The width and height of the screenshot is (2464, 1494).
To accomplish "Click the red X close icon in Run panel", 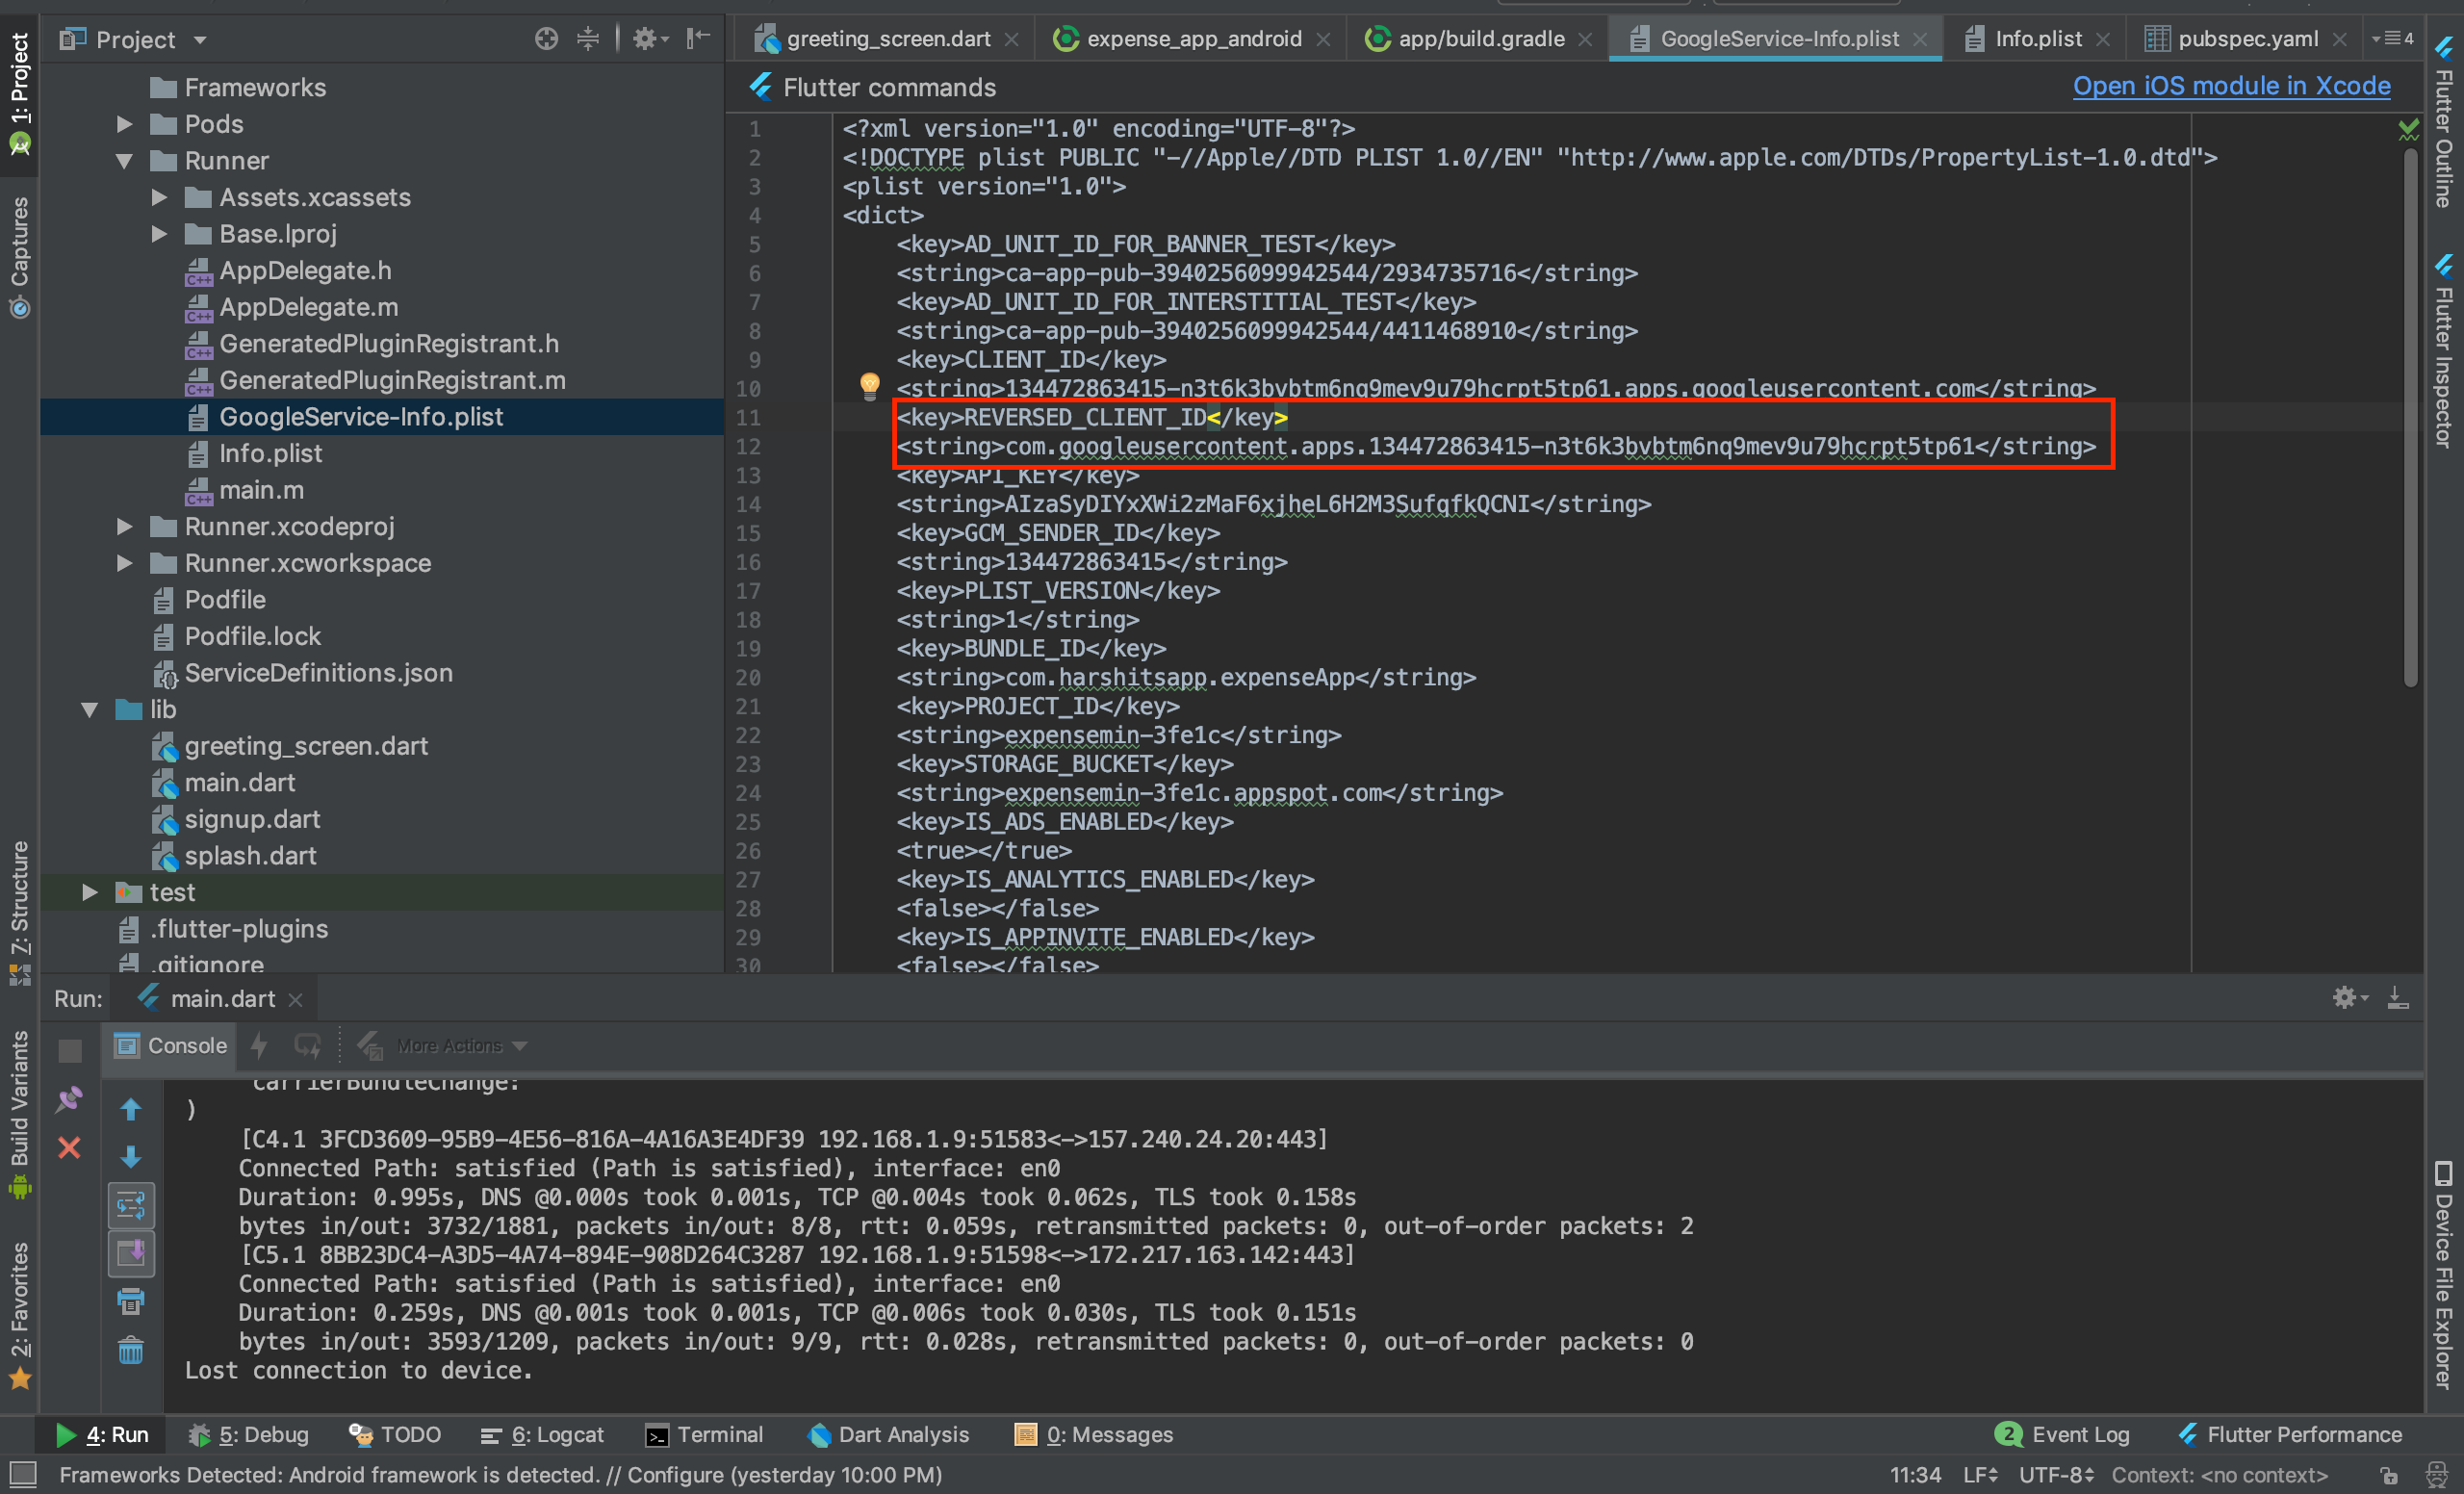I will click(69, 1147).
